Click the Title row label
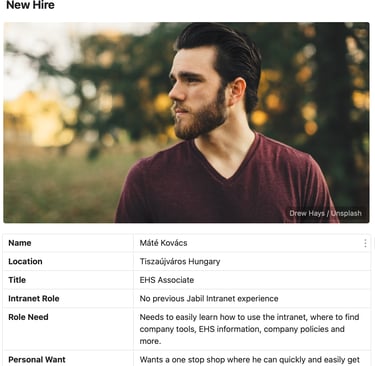 pyautogui.click(x=17, y=280)
